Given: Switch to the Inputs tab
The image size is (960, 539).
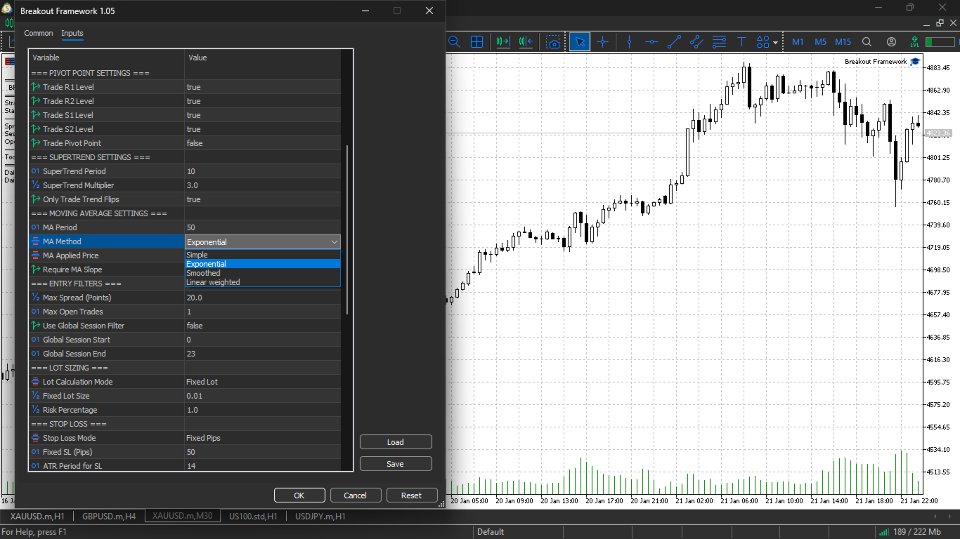Looking at the screenshot, I should coord(72,33).
